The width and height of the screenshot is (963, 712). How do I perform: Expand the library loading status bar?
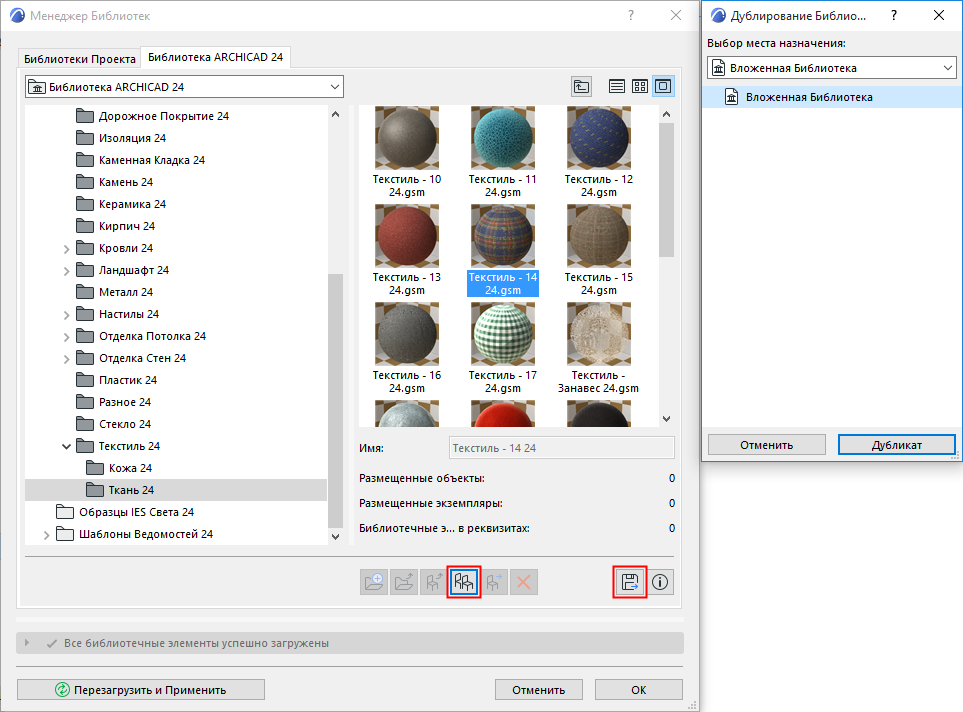coord(26,643)
